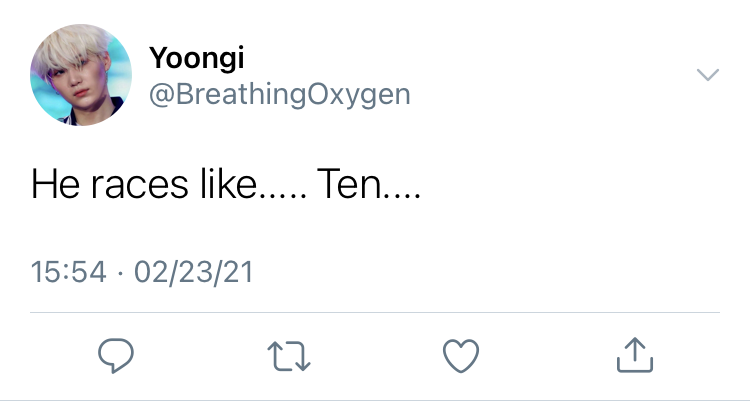The height and width of the screenshot is (401, 750).
Task: Select the tweet text 'He races like..... Ten....'
Action: coord(226,184)
